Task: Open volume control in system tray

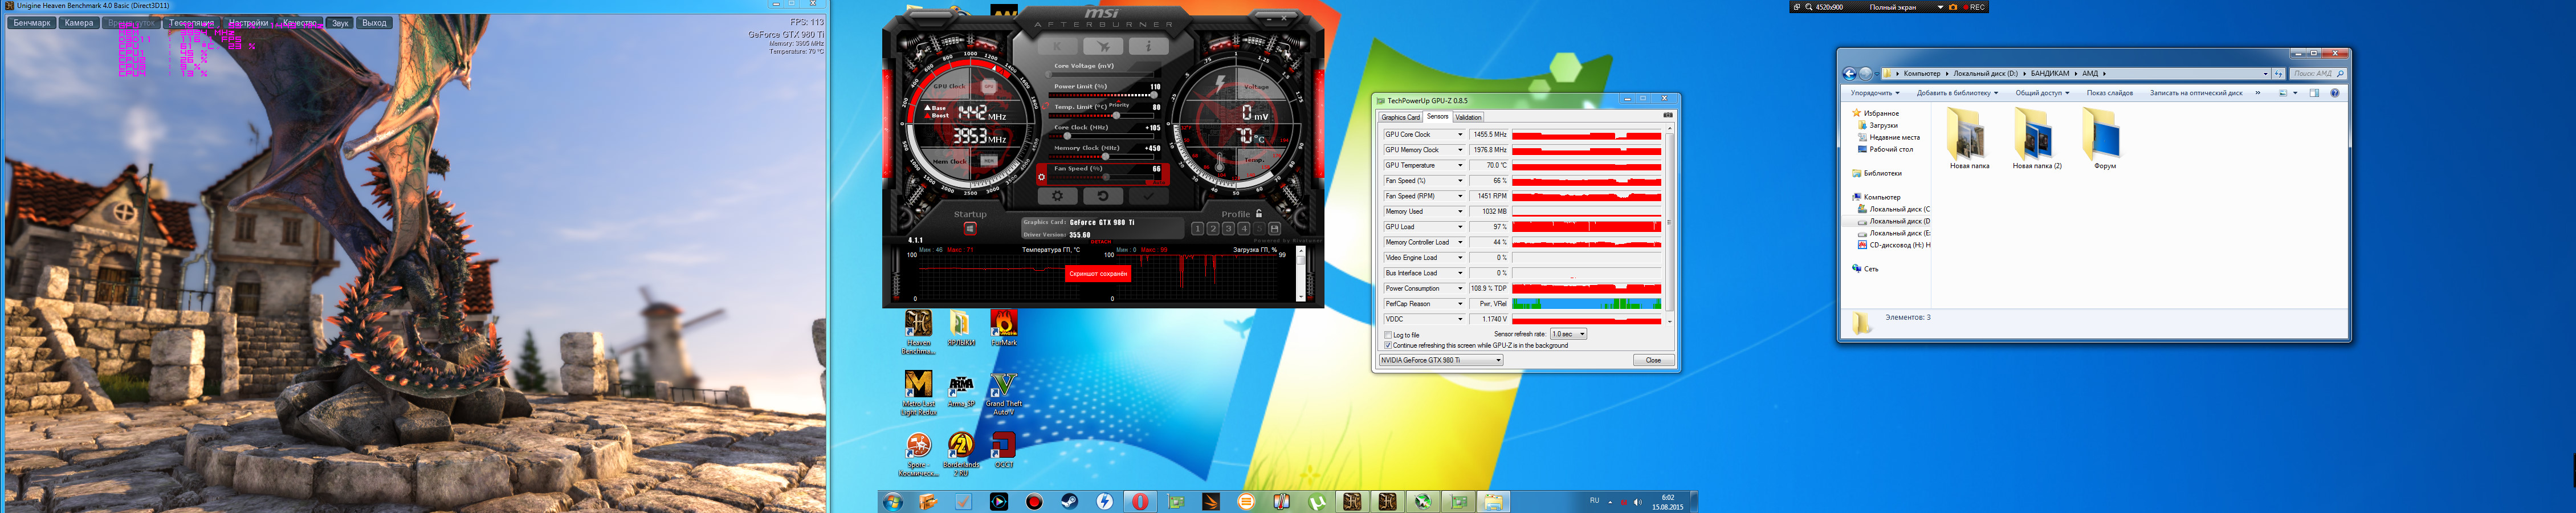Action: click(1638, 502)
